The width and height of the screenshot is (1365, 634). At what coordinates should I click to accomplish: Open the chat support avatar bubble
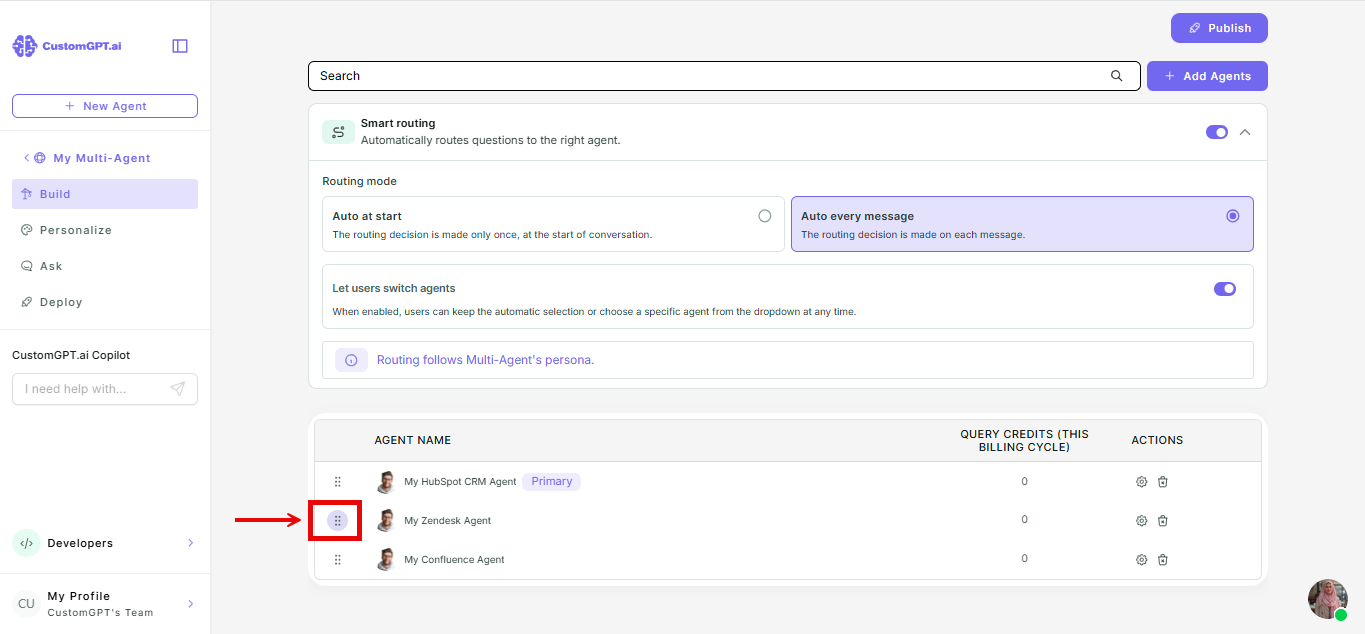point(1328,599)
